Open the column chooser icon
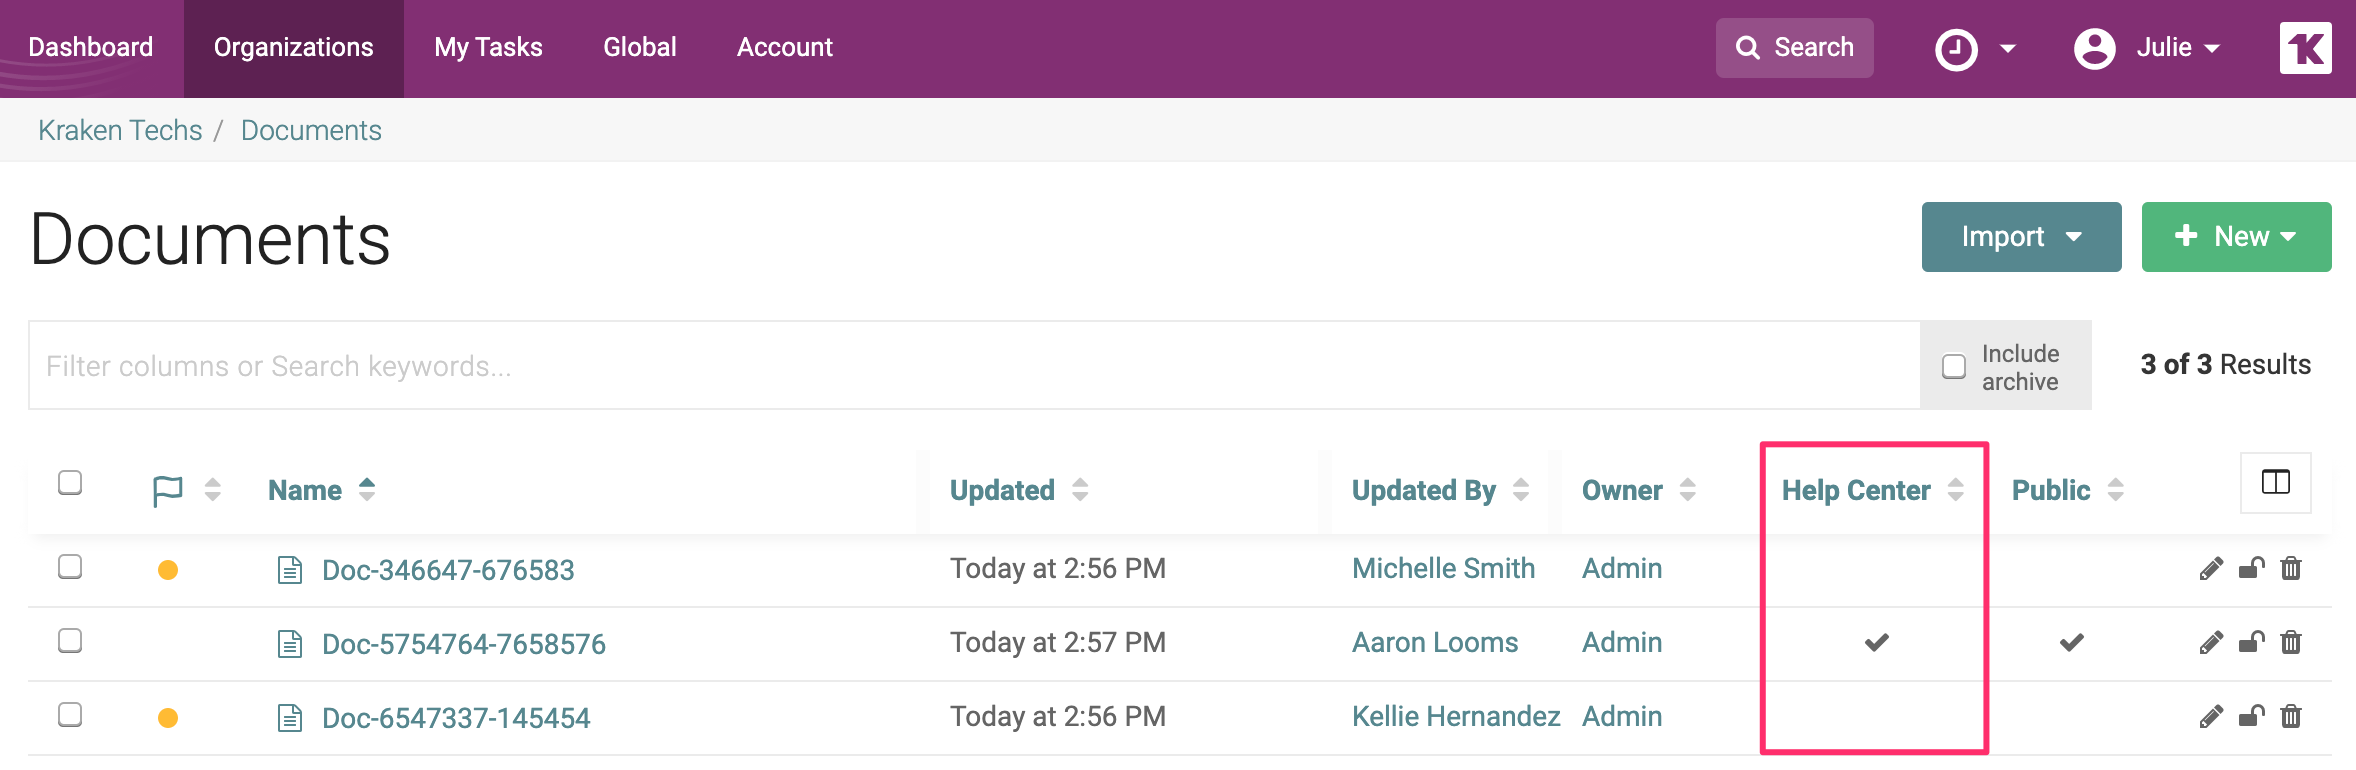The height and width of the screenshot is (770, 2356). (x=2275, y=483)
